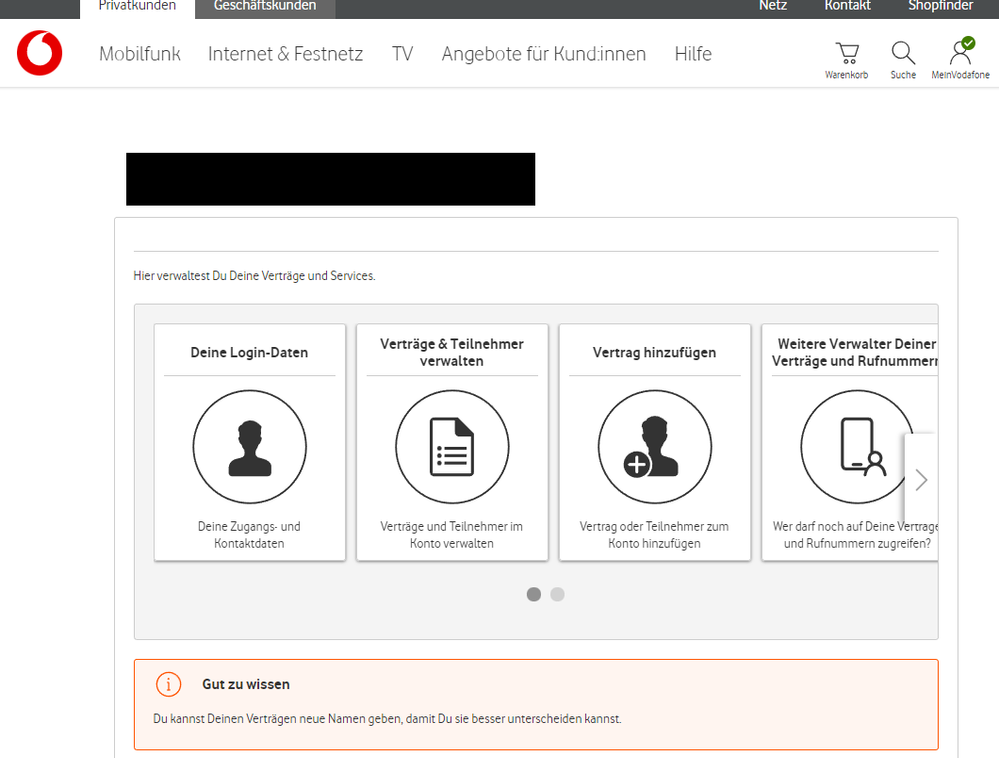Open the MeinVodafone account icon
999x758 pixels.
pos(960,53)
